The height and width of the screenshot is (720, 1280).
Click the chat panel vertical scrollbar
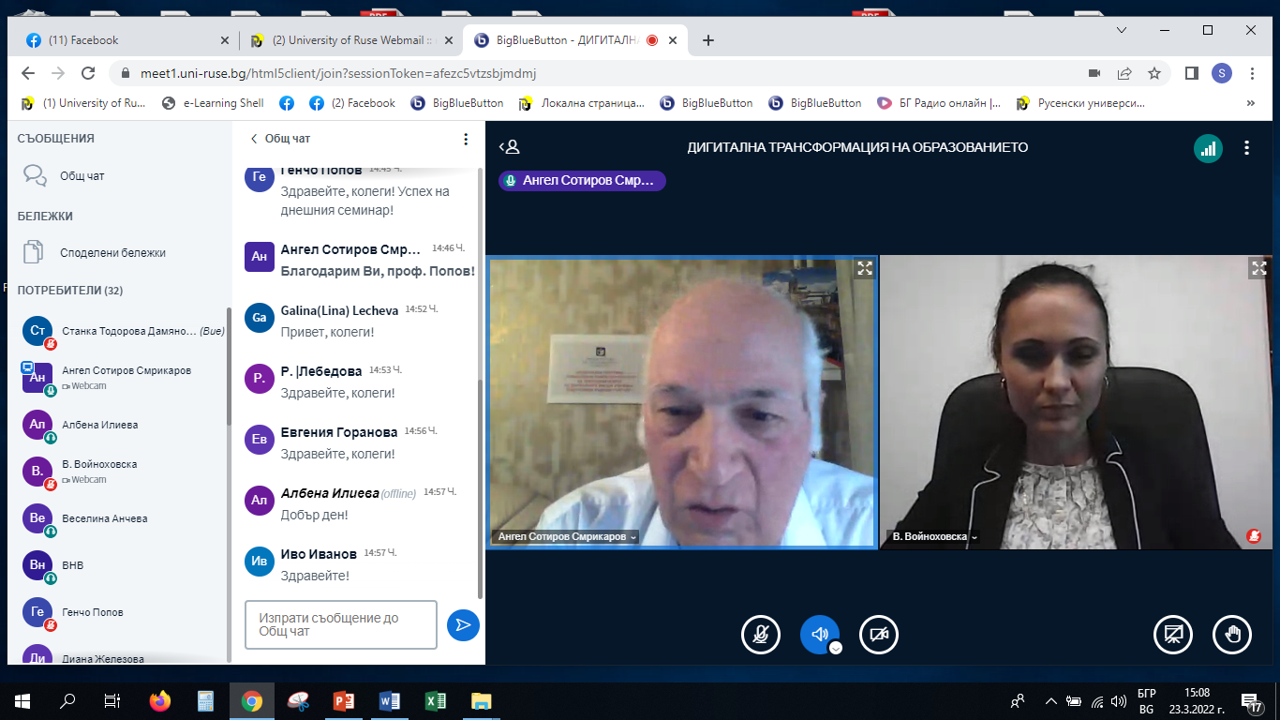(481, 400)
